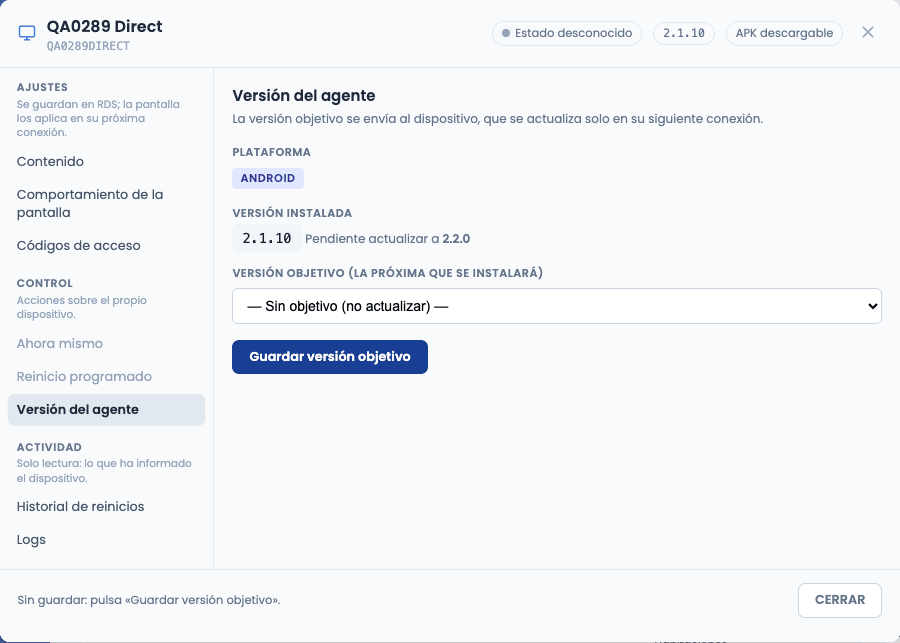This screenshot has height=643, width=900.
Task: Click the PLATAFORMA label
Action: pyautogui.click(x=271, y=152)
